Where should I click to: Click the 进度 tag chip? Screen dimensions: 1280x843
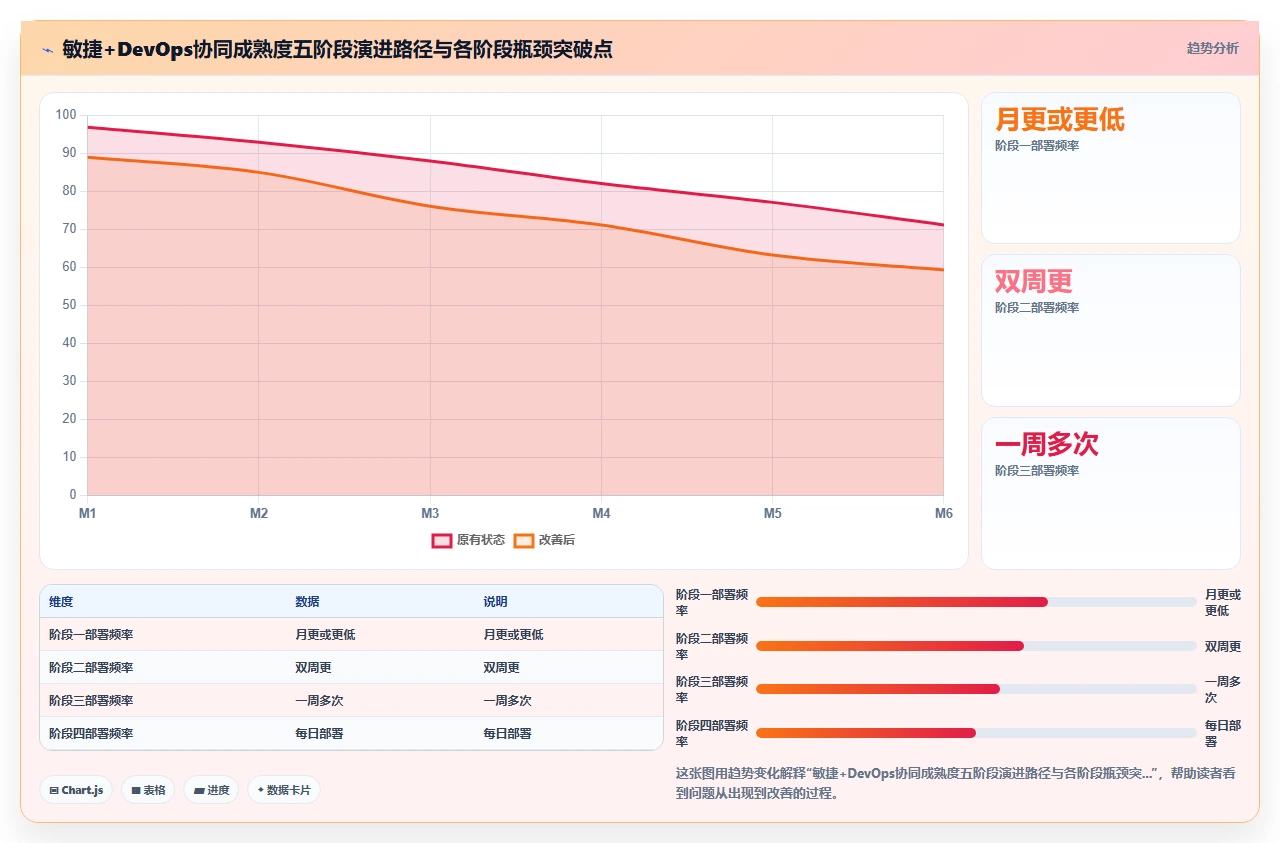point(211,790)
